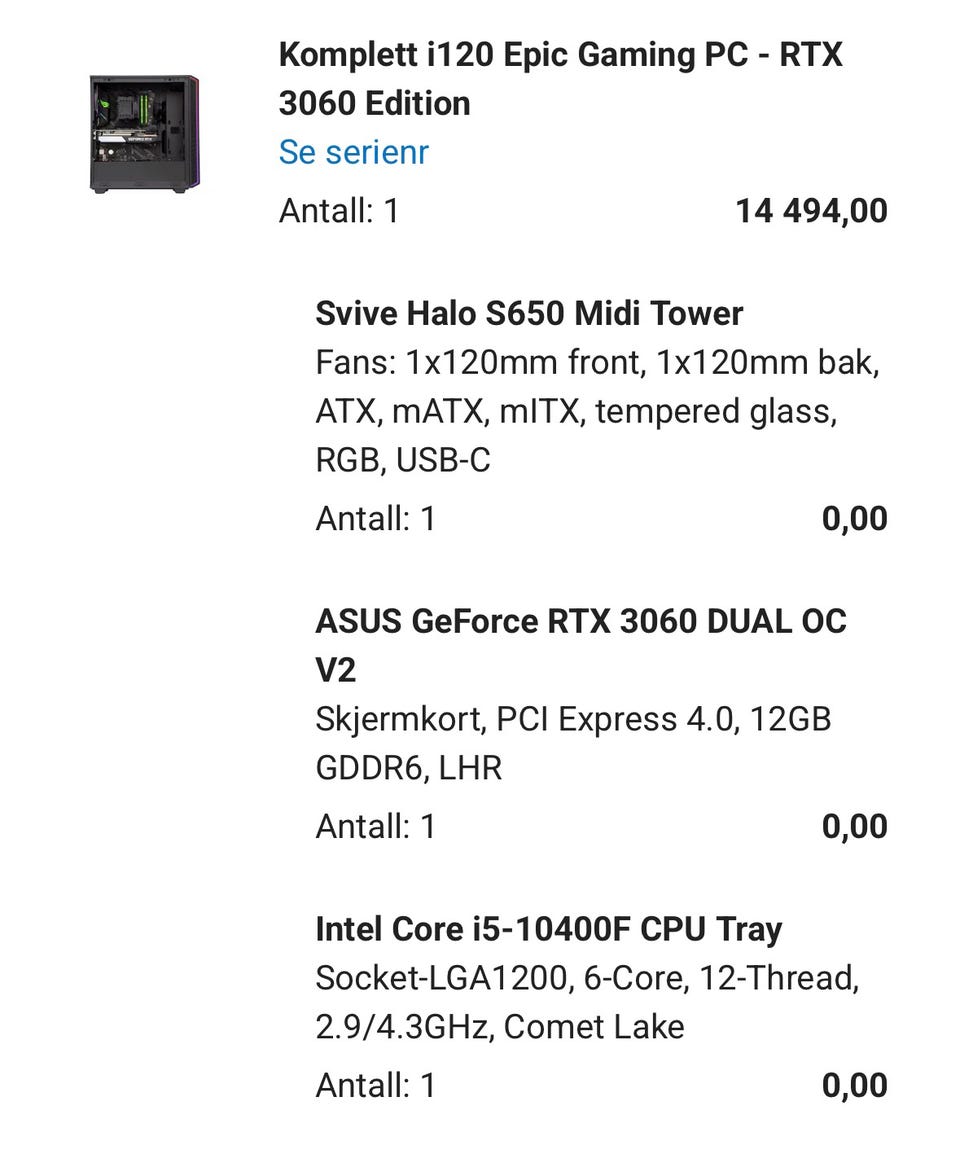Select 'Antall: 1' under Intel Core i5-10400F

click(375, 1085)
